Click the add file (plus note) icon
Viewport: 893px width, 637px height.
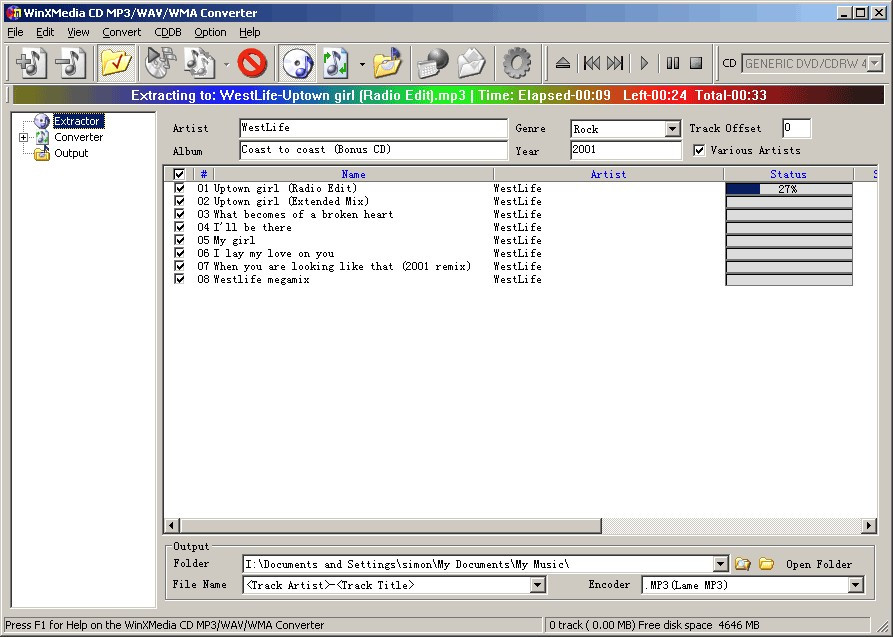pos(31,63)
